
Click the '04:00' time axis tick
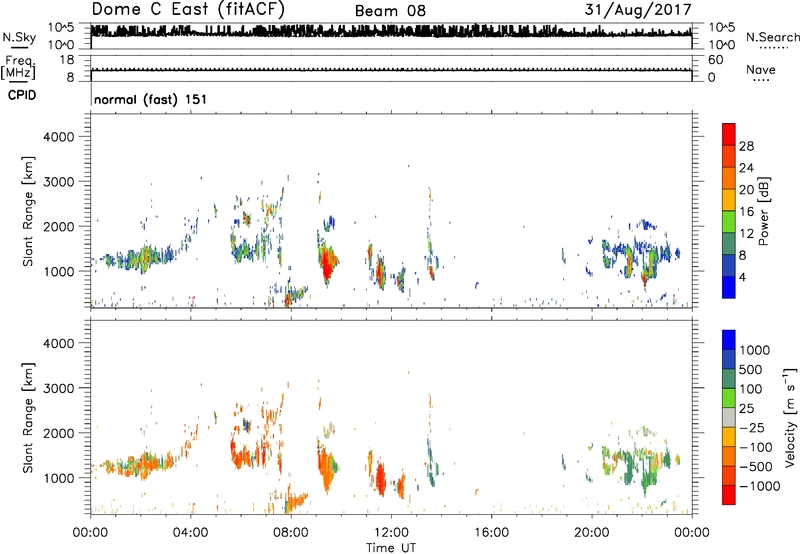(190, 533)
